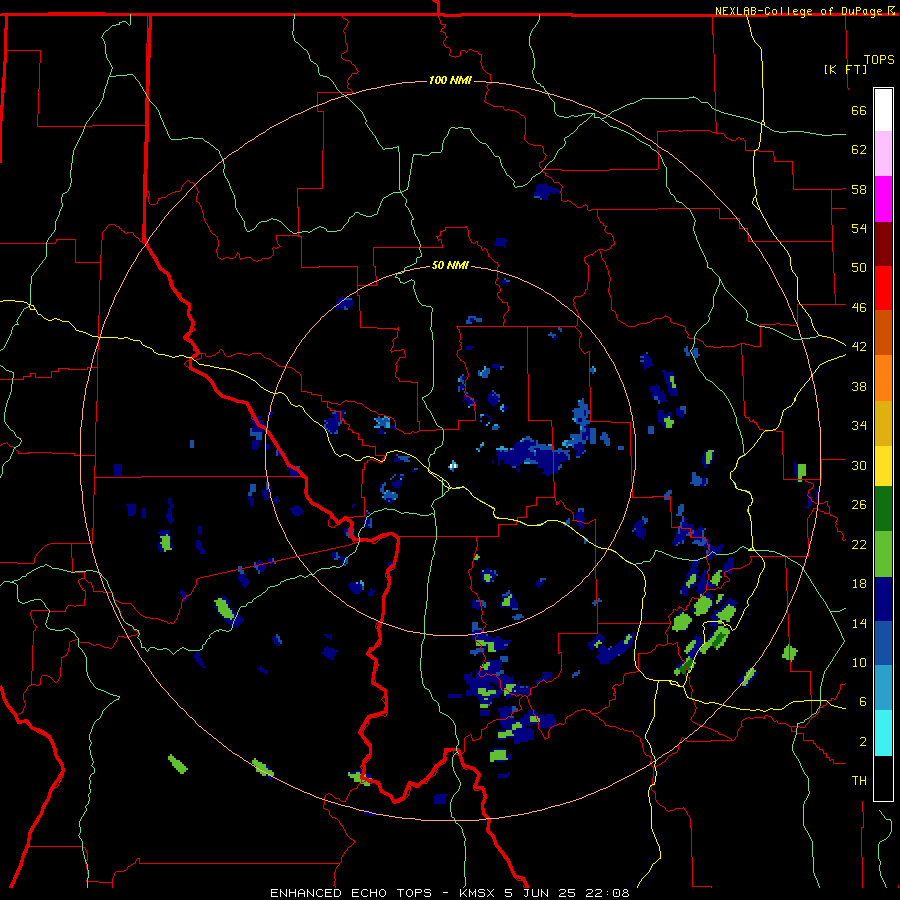Image resolution: width=900 pixels, height=900 pixels.
Task: Click the 50 legend value
Action: [859, 268]
